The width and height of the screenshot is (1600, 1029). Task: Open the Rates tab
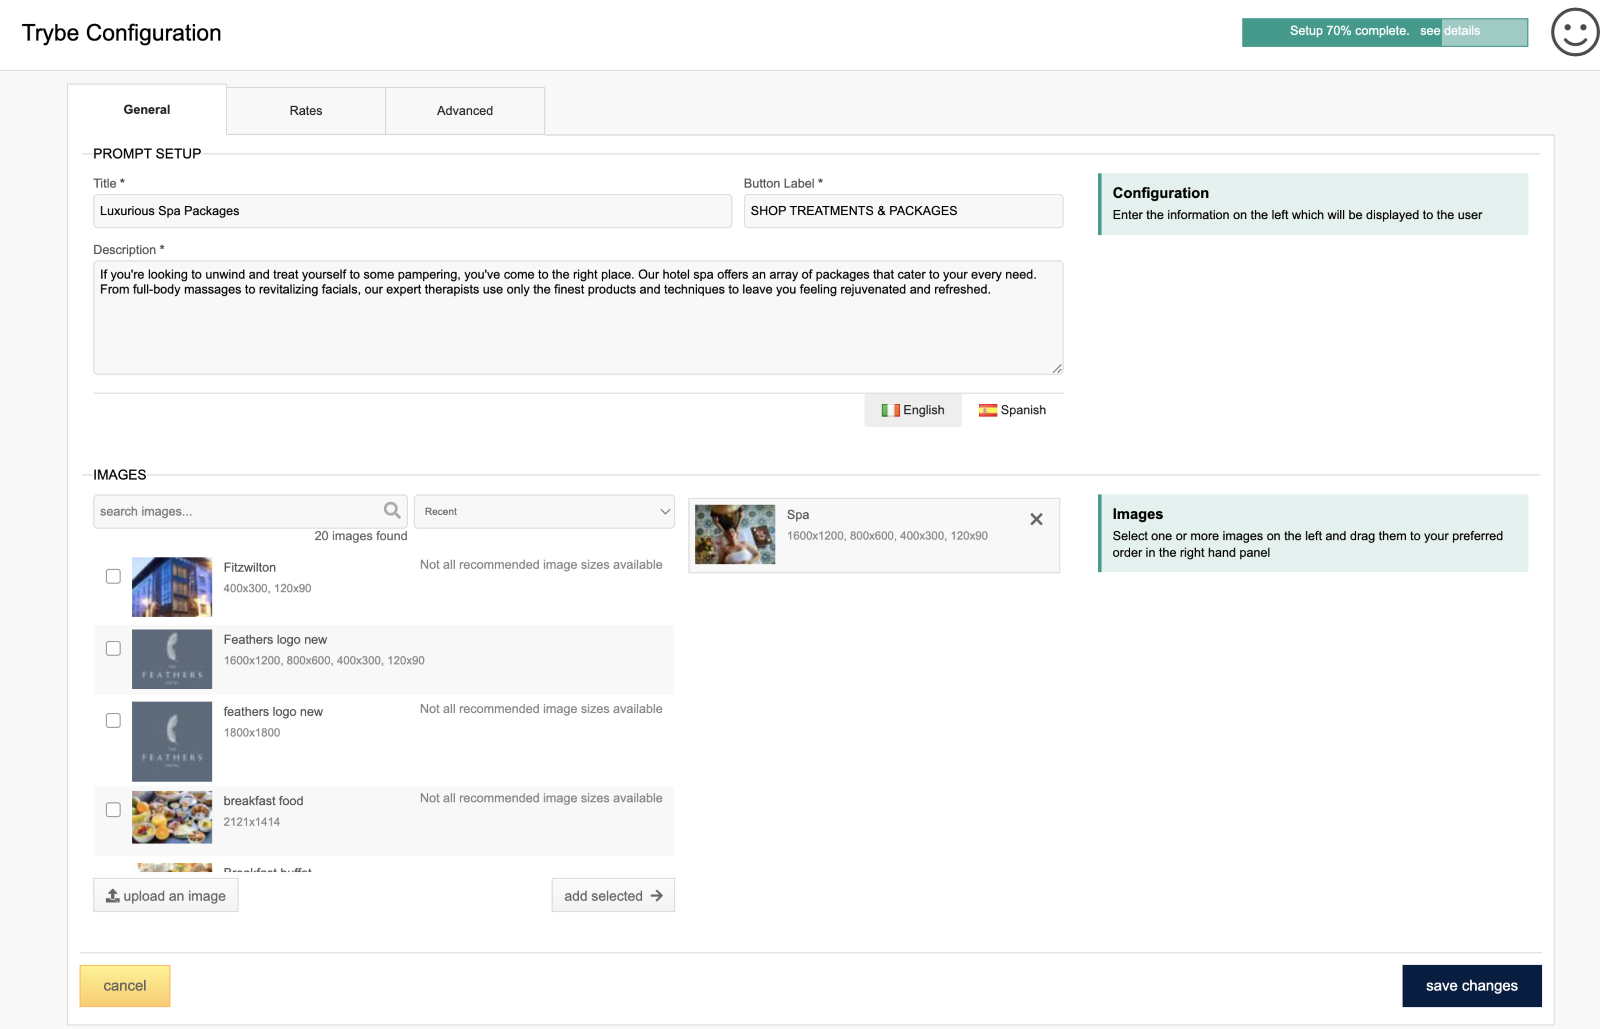click(x=306, y=111)
